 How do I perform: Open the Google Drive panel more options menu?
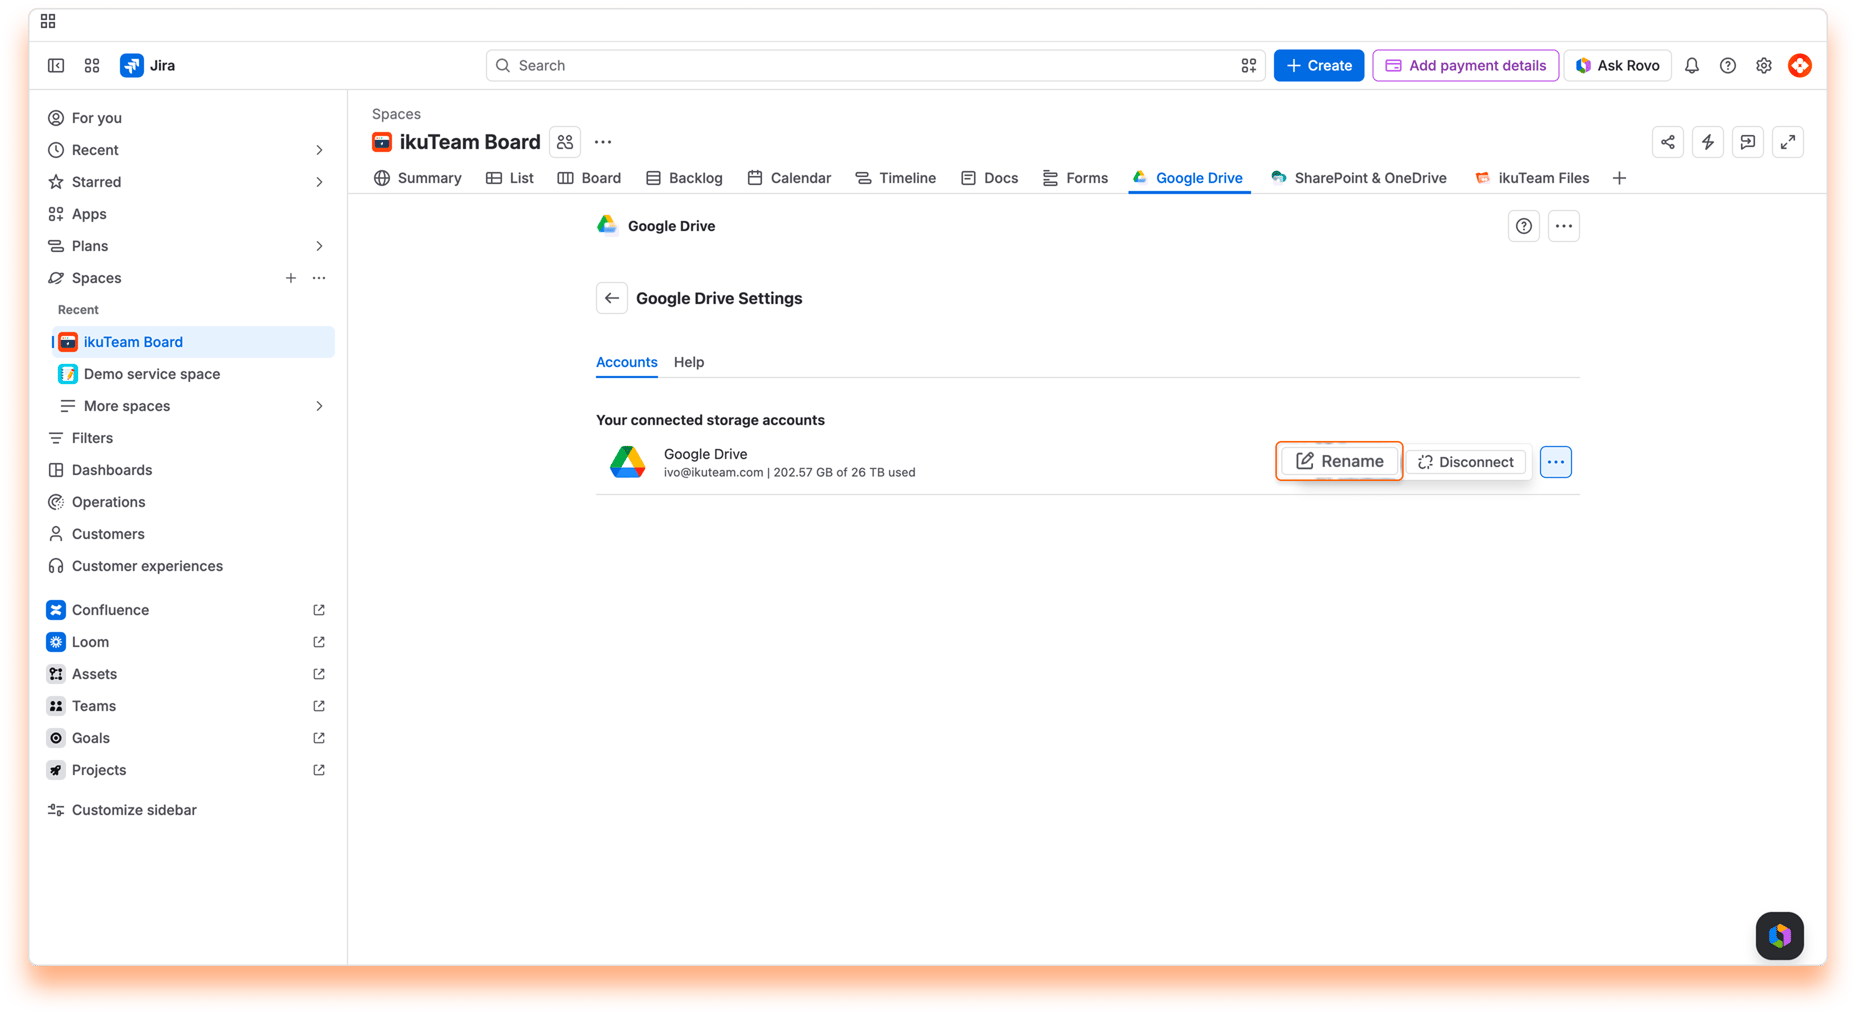click(1564, 226)
